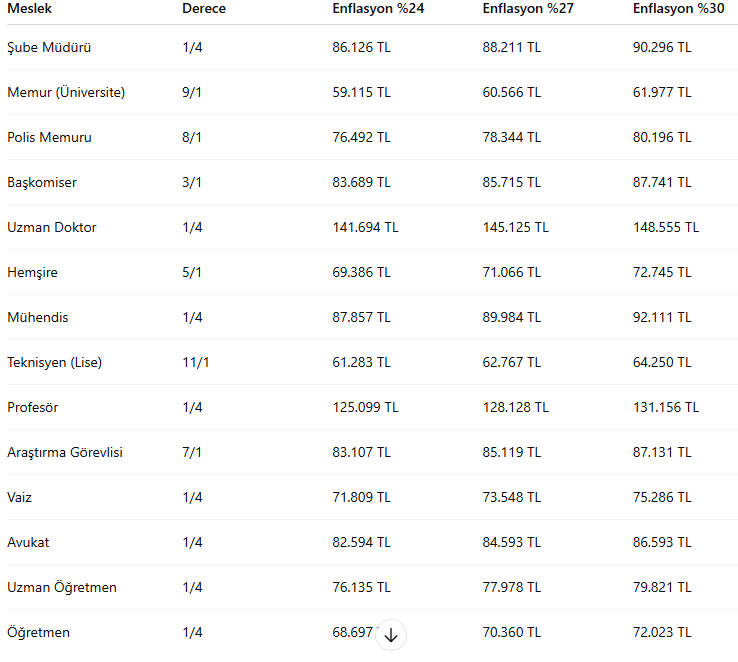This screenshot has height=662, width=738.
Task: Select the Hemşire profession cell
Action: tap(32, 272)
